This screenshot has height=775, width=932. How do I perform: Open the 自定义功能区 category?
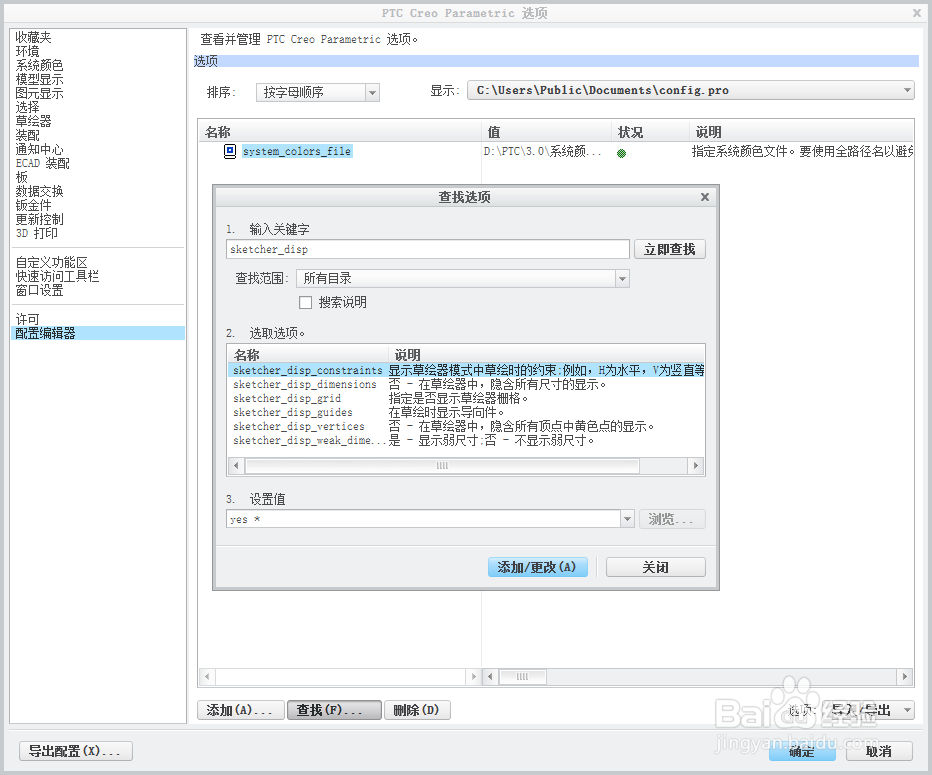pos(51,263)
